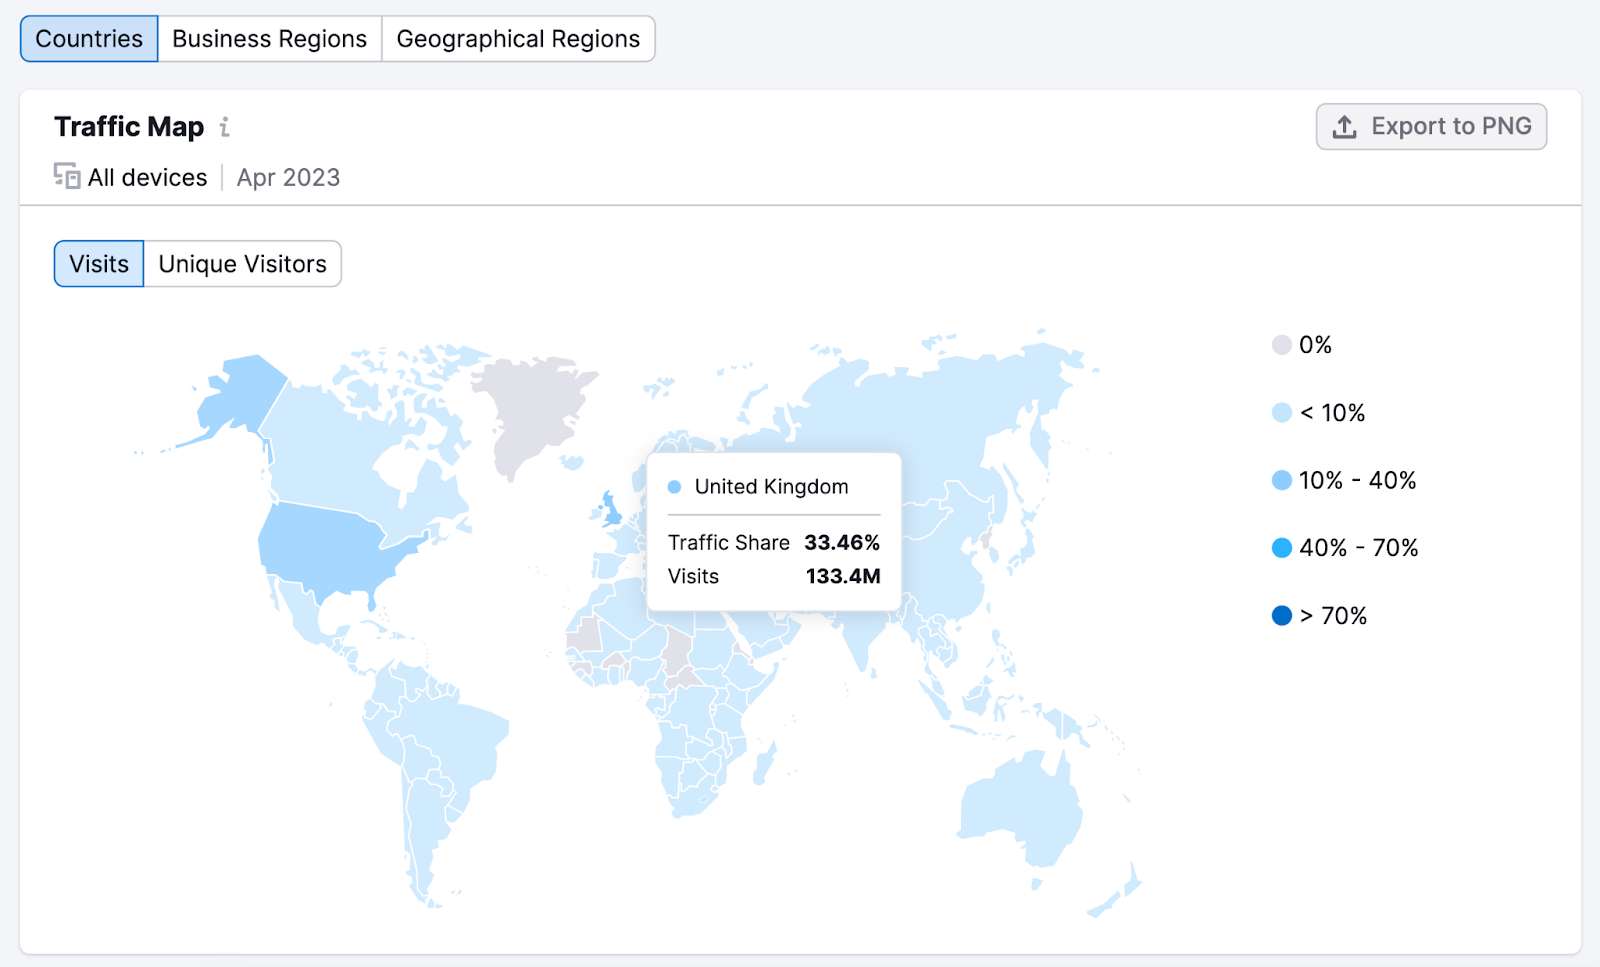Image resolution: width=1600 pixels, height=967 pixels.
Task: Click Alaska on the map
Action: 240,395
